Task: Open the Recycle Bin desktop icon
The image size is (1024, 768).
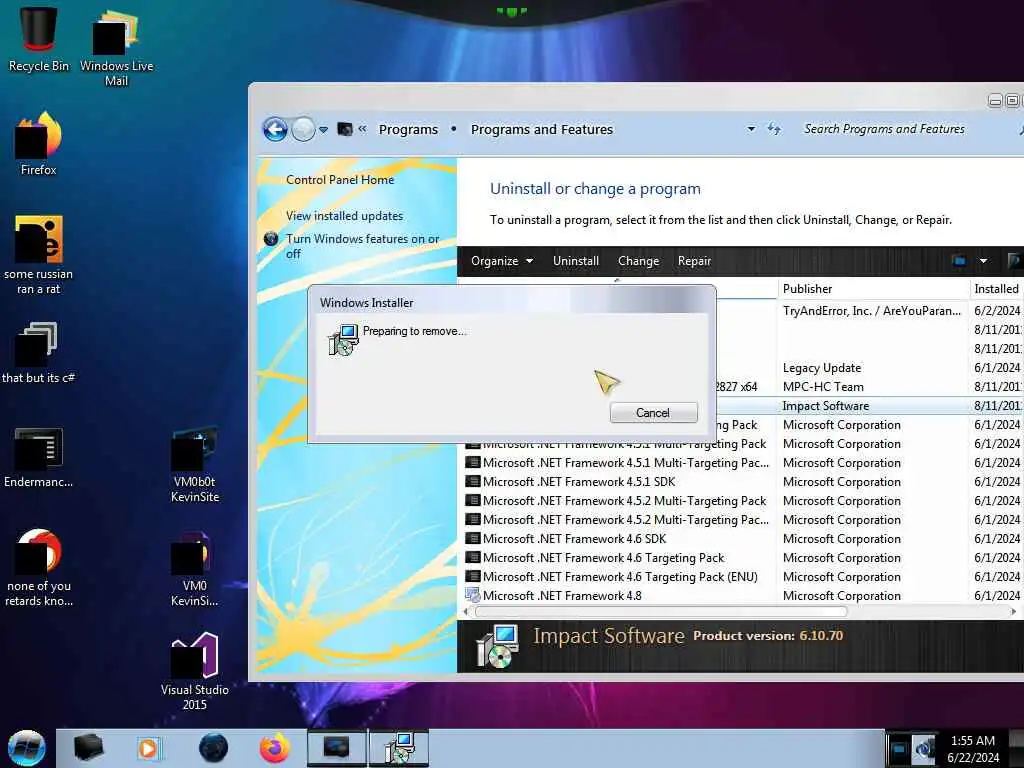Action: click(39, 39)
